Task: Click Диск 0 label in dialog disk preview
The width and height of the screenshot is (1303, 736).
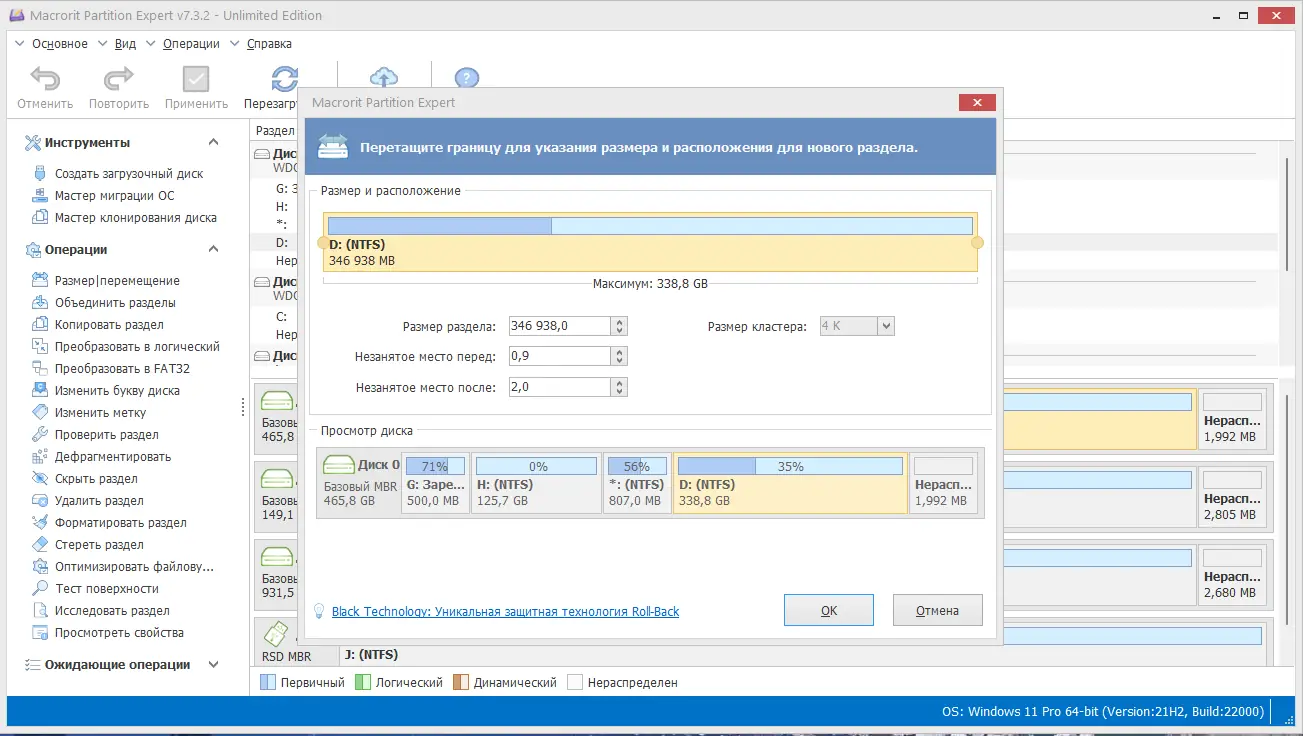Action: coord(379,465)
